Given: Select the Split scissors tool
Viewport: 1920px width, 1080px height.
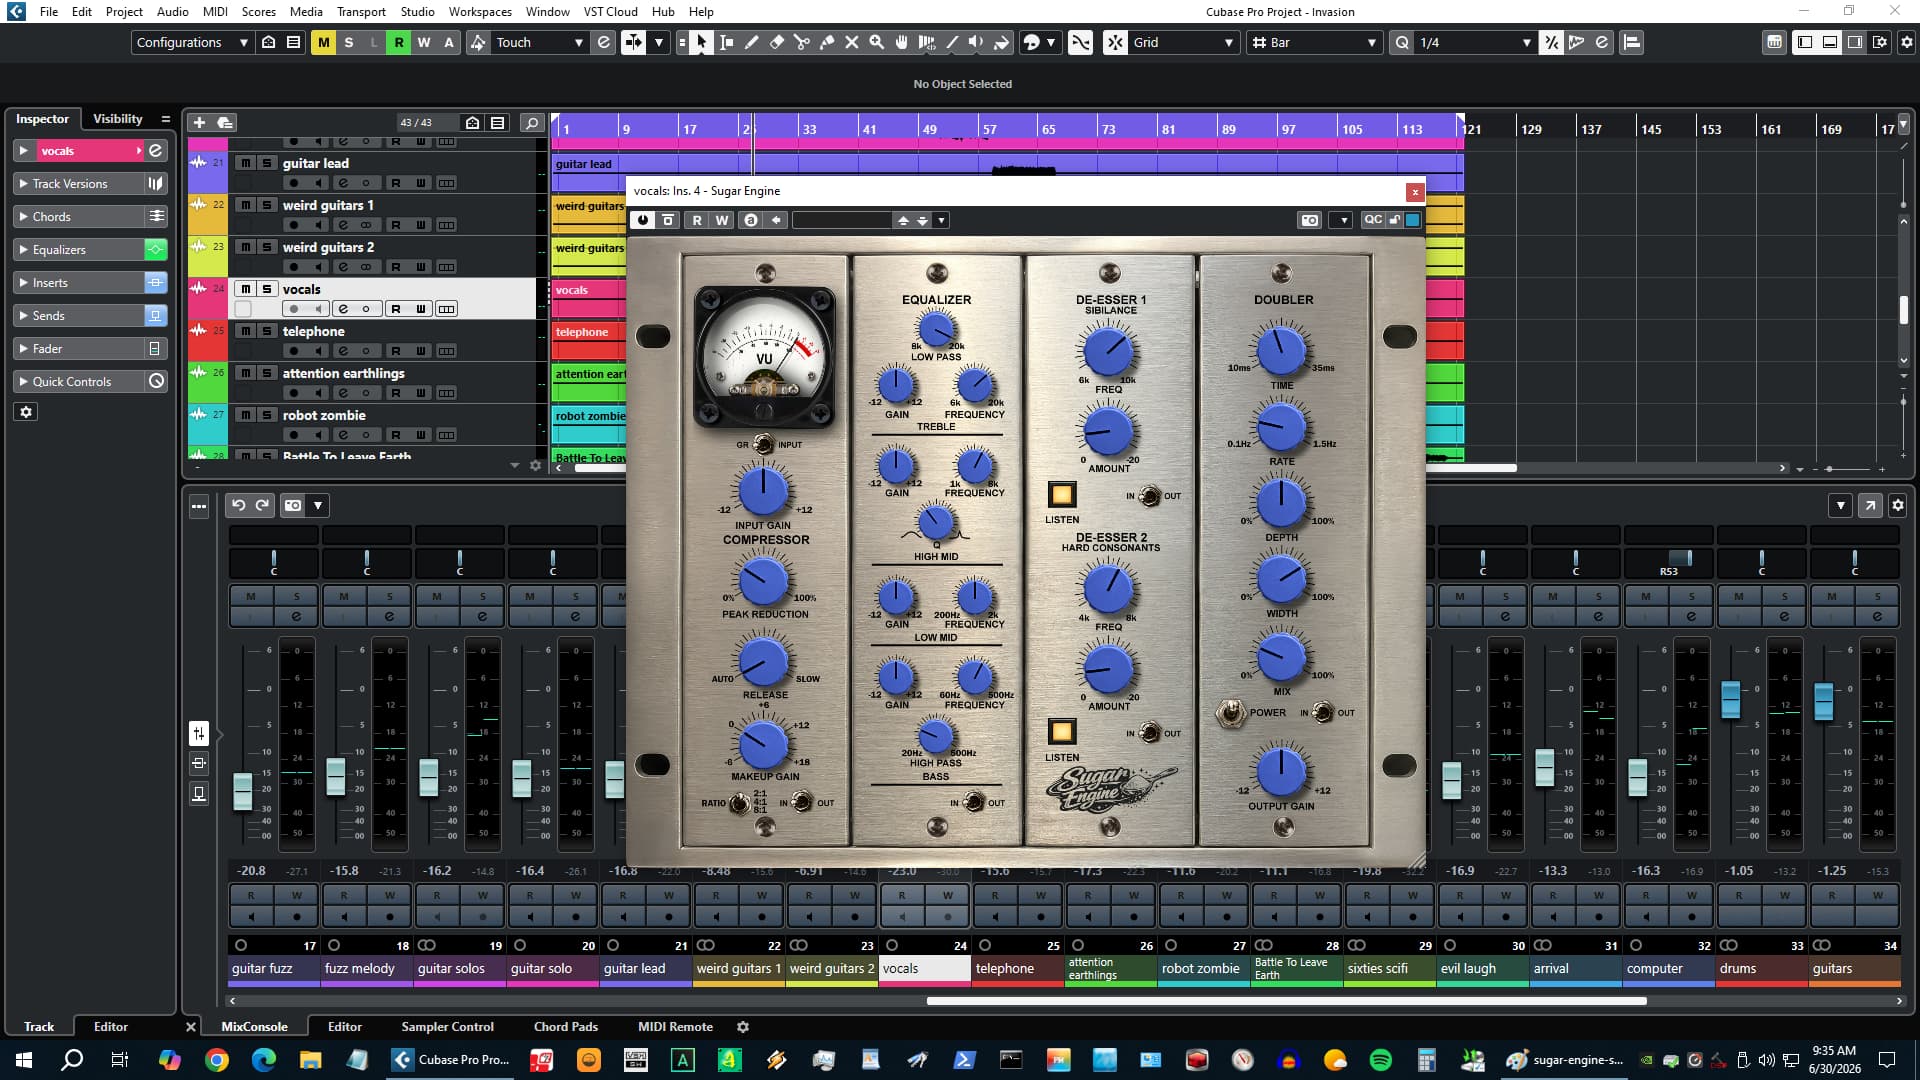Looking at the screenshot, I should coord(801,42).
